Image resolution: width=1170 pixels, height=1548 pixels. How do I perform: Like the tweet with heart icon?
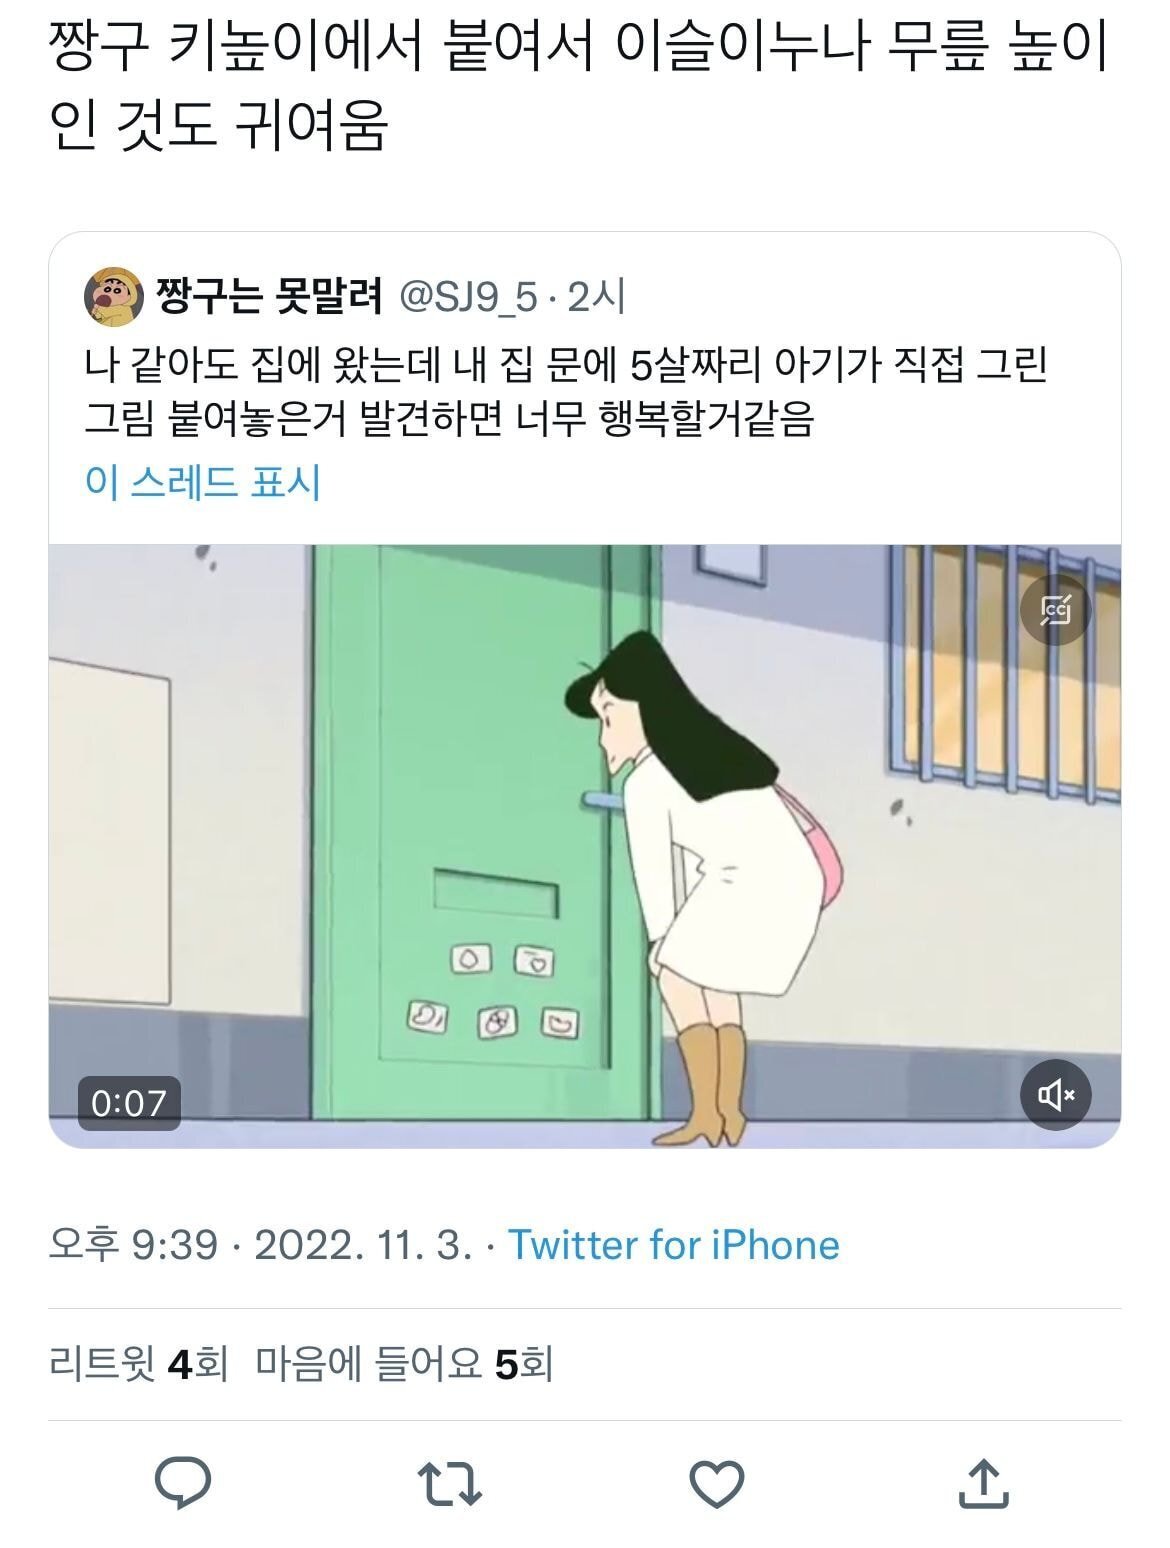coord(717,1484)
